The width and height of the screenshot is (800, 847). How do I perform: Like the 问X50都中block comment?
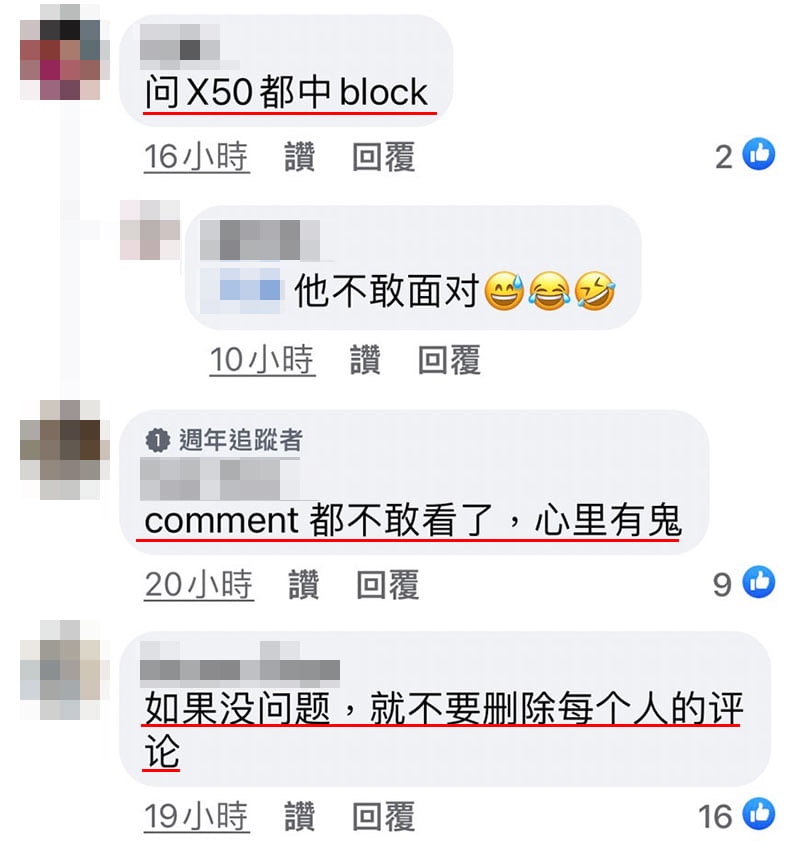(x=300, y=157)
